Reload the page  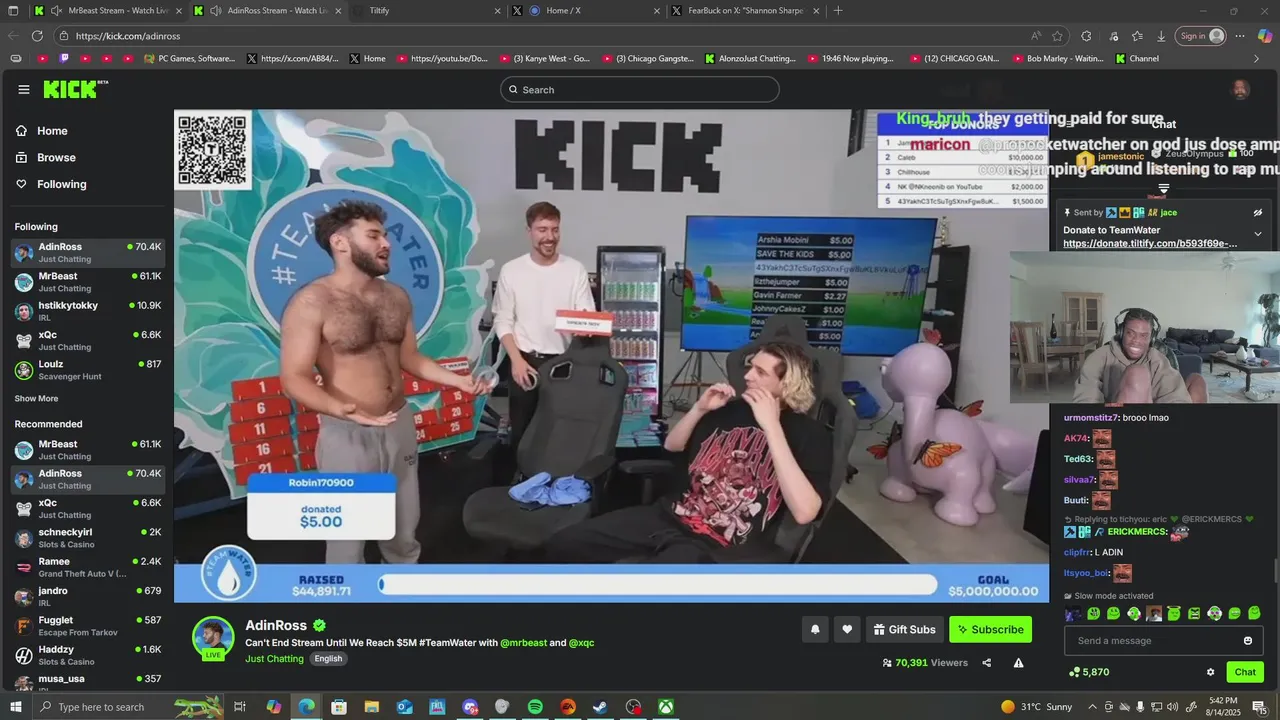click(x=37, y=36)
